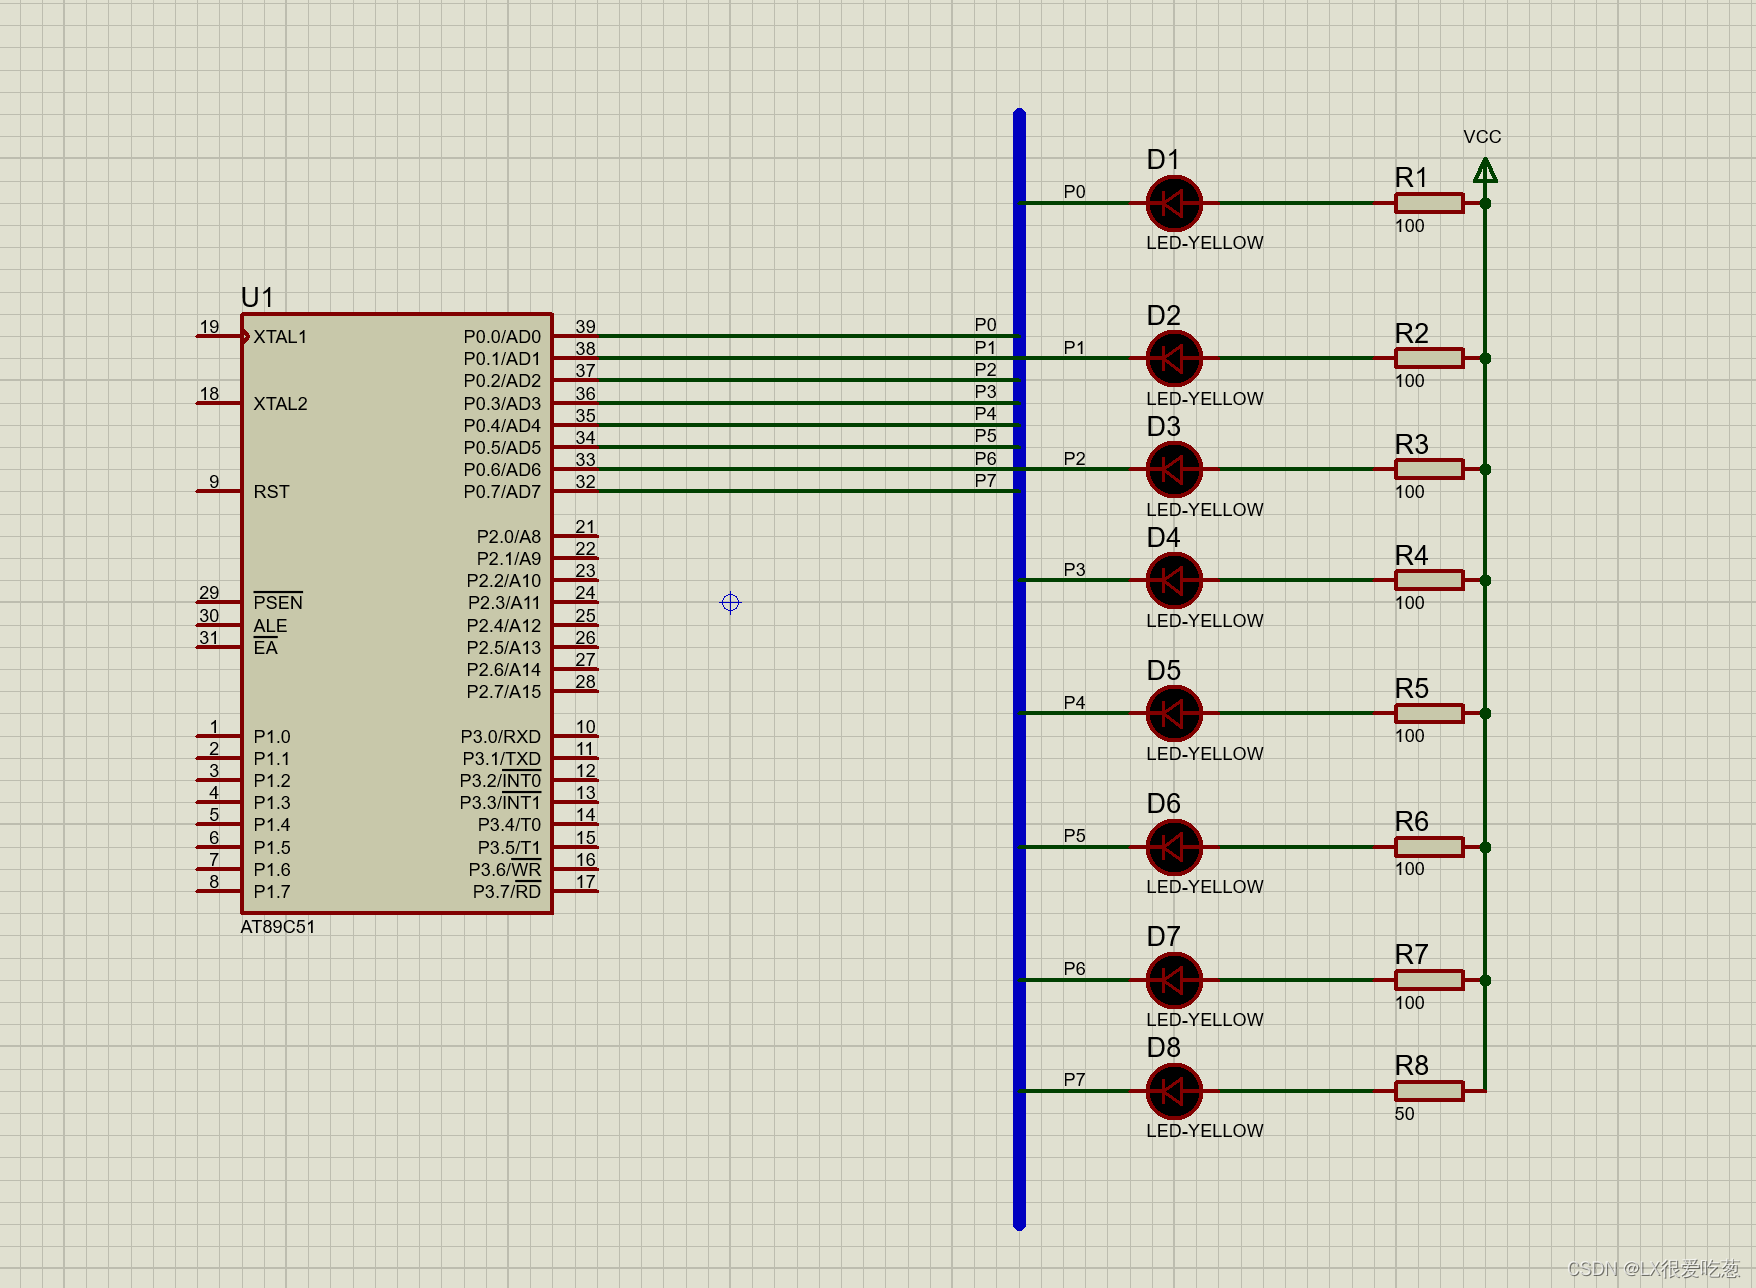
Task: Click R8's value text 50
Action: click(x=1405, y=1114)
